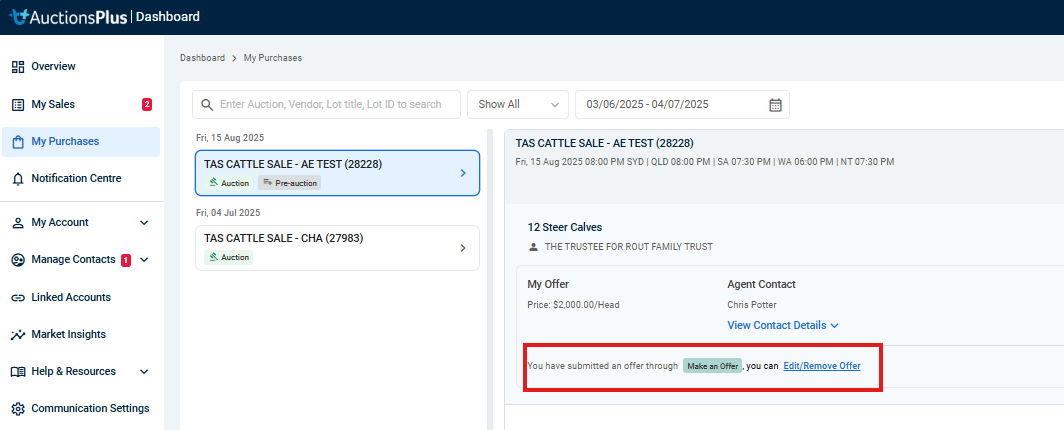1064x430 pixels.
Task: Click the My Purchases bag icon
Action: [18, 142]
